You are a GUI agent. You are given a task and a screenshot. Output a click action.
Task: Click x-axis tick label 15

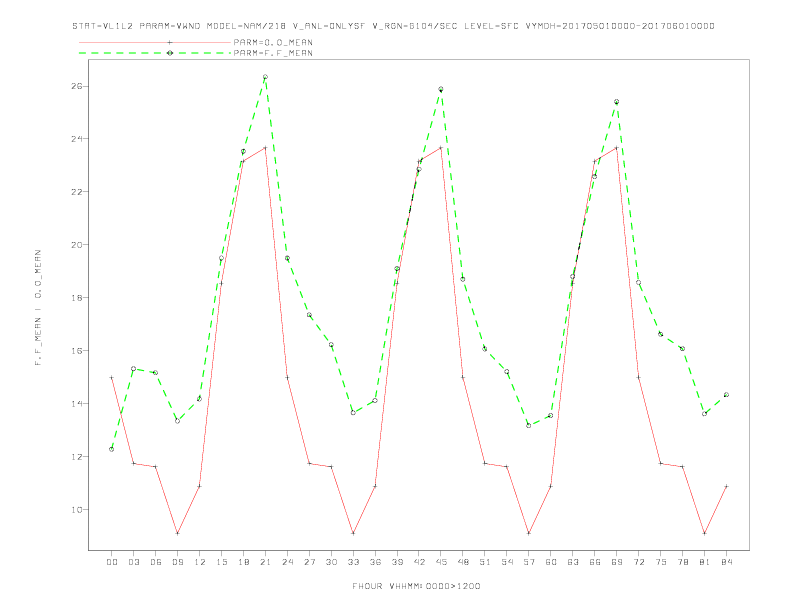pos(221,562)
